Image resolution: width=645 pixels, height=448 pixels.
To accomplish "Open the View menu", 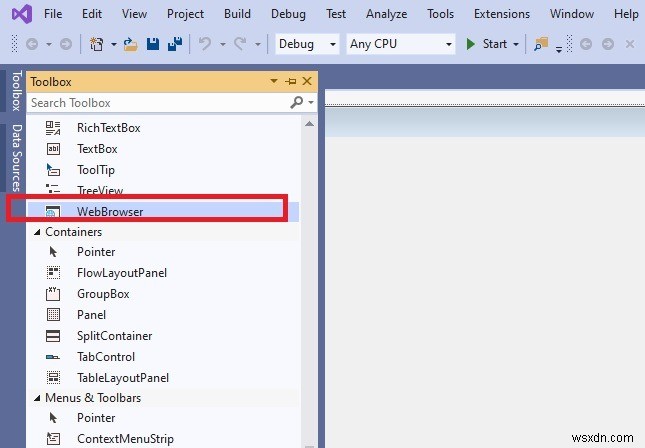I will pos(134,14).
